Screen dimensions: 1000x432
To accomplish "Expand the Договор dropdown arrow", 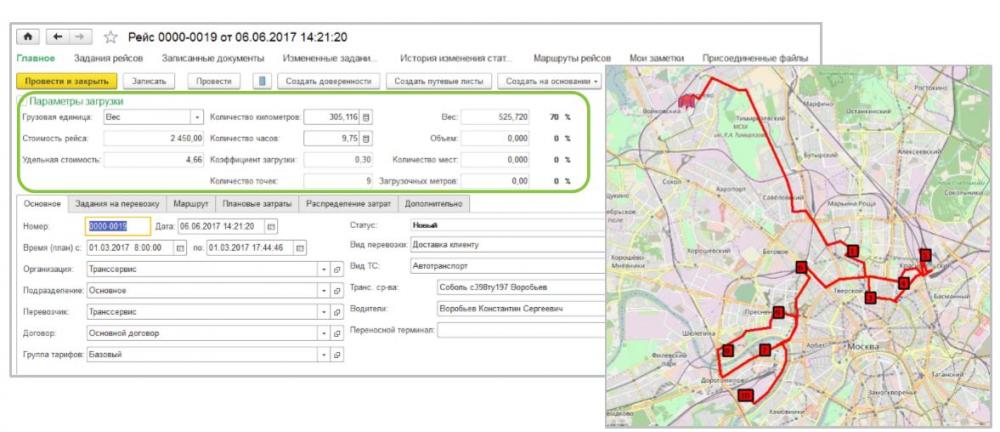I will [325, 333].
